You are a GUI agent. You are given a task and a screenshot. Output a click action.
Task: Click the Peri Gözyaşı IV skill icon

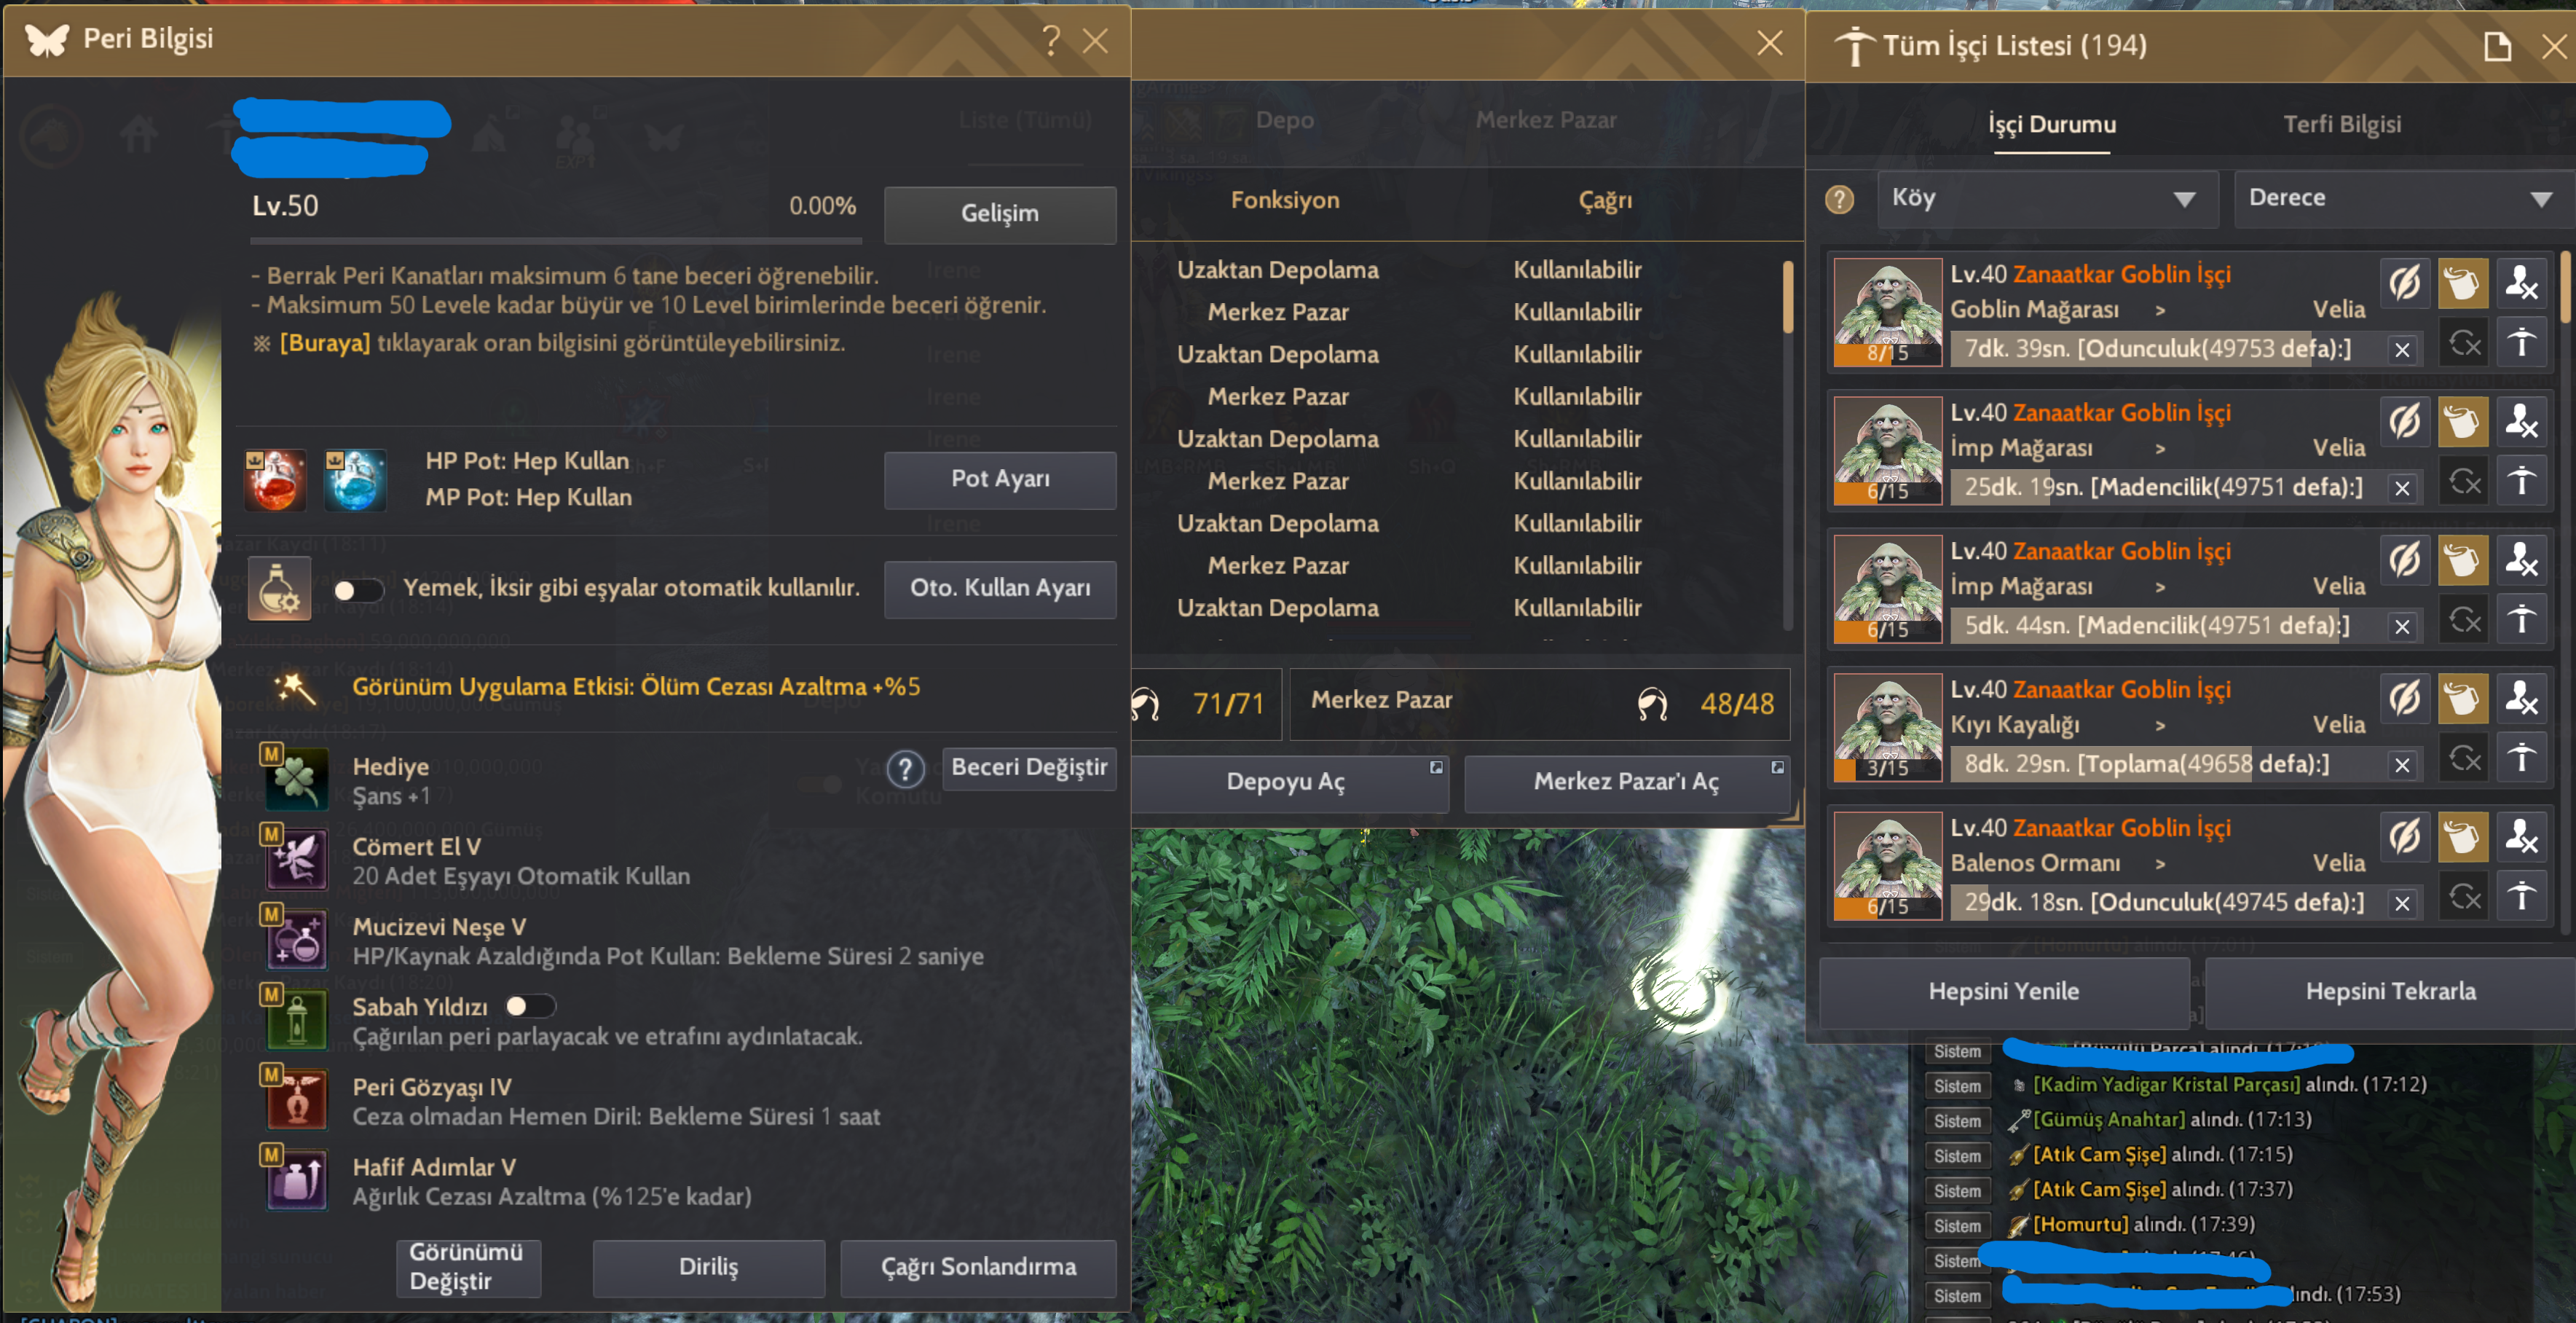(x=296, y=1099)
